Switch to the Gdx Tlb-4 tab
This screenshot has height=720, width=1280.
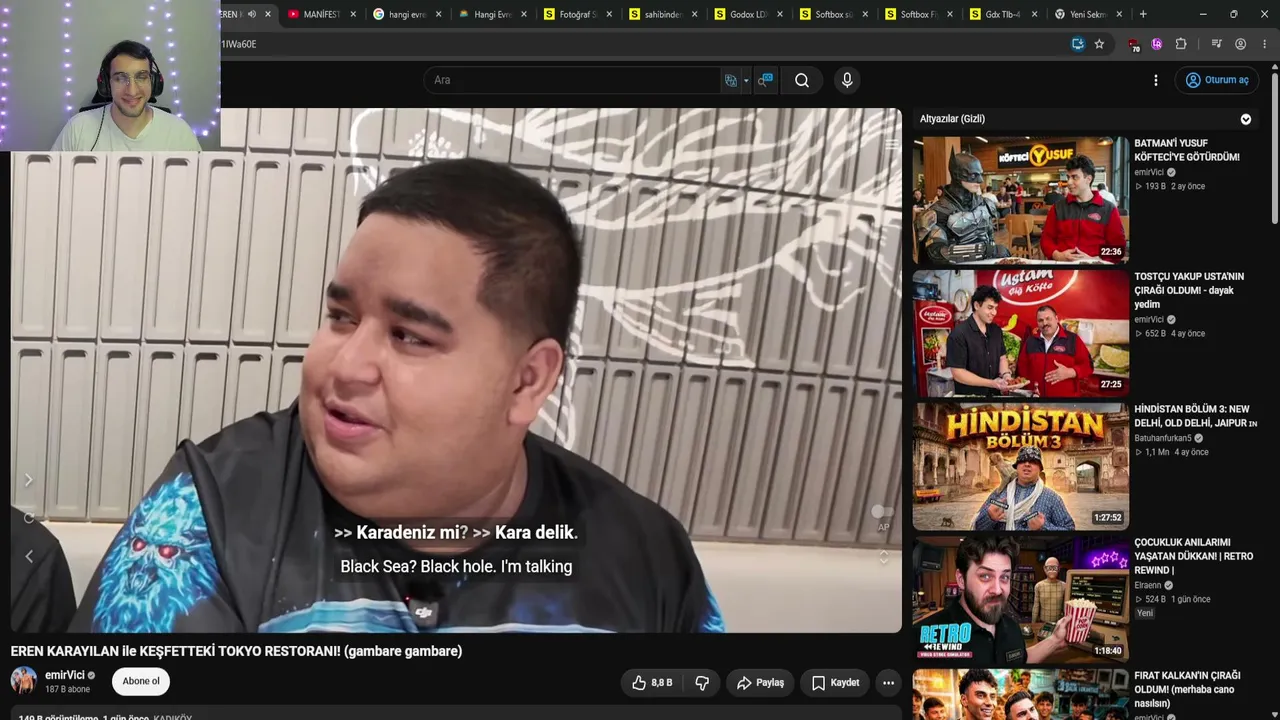tap(1004, 14)
